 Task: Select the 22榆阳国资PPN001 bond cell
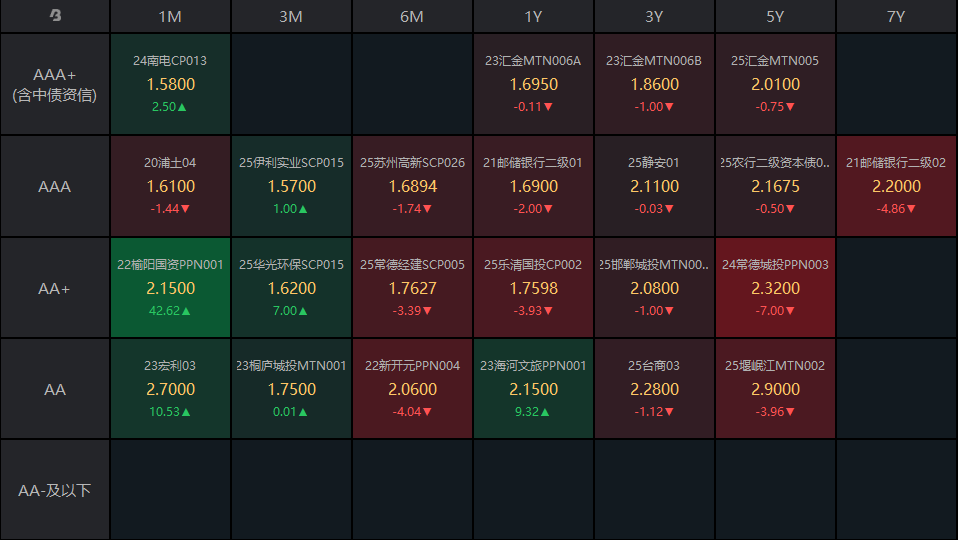point(170,288)
